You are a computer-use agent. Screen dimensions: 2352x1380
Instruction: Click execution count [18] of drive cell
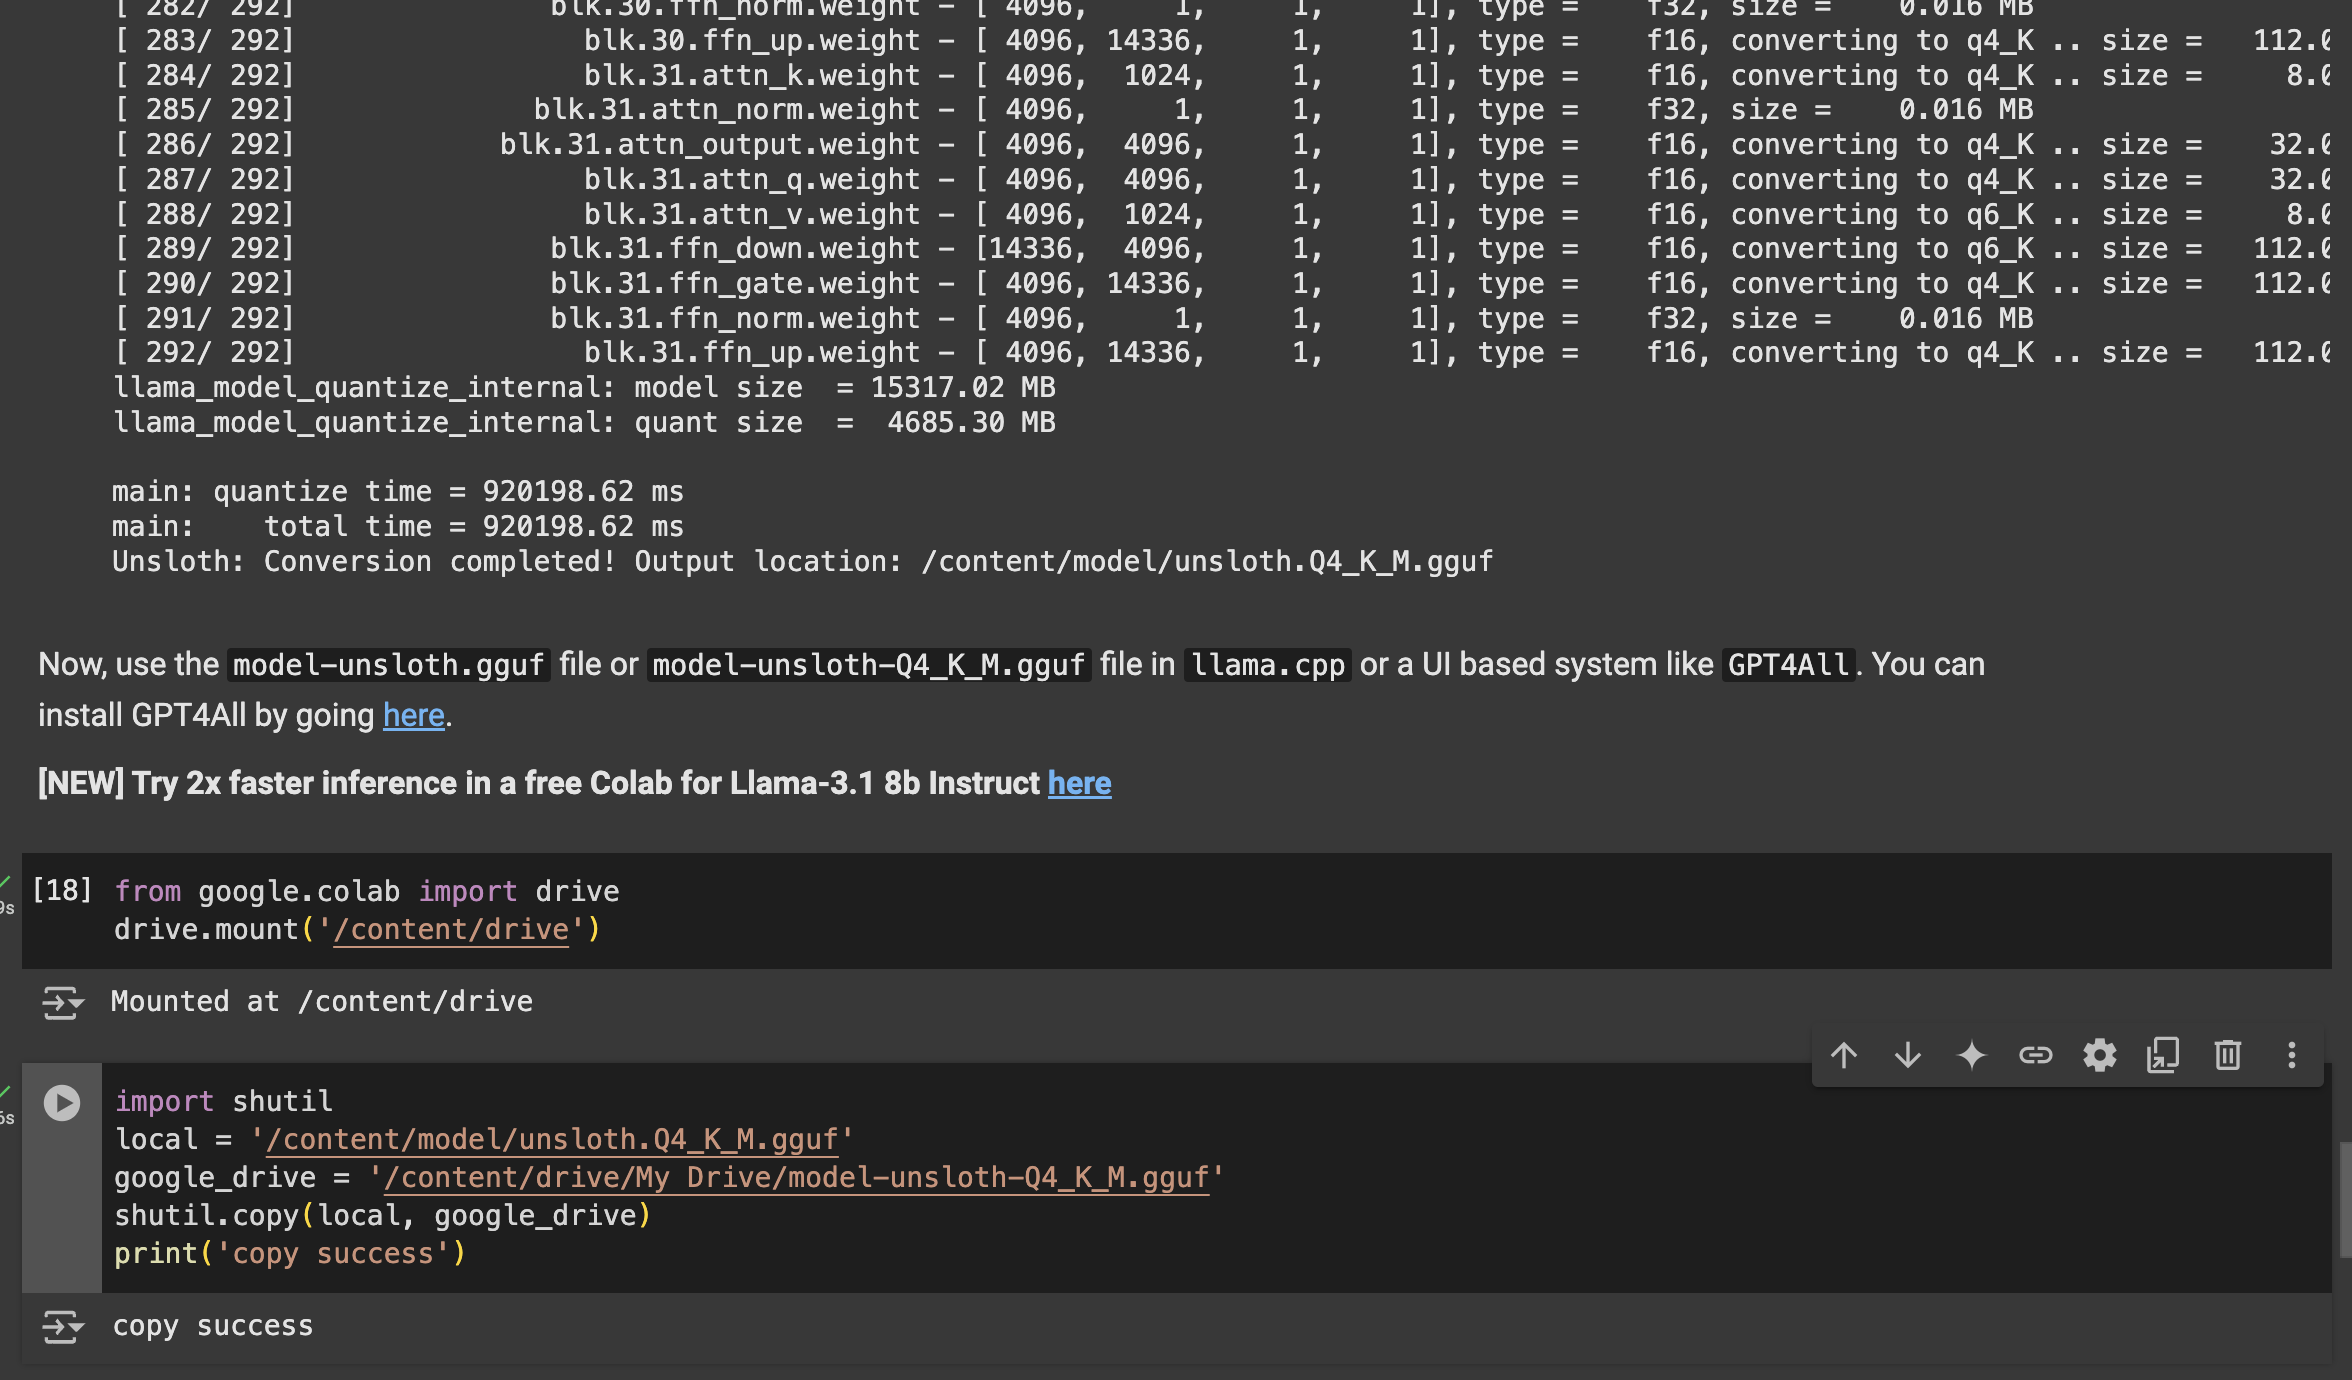(62, 890)
